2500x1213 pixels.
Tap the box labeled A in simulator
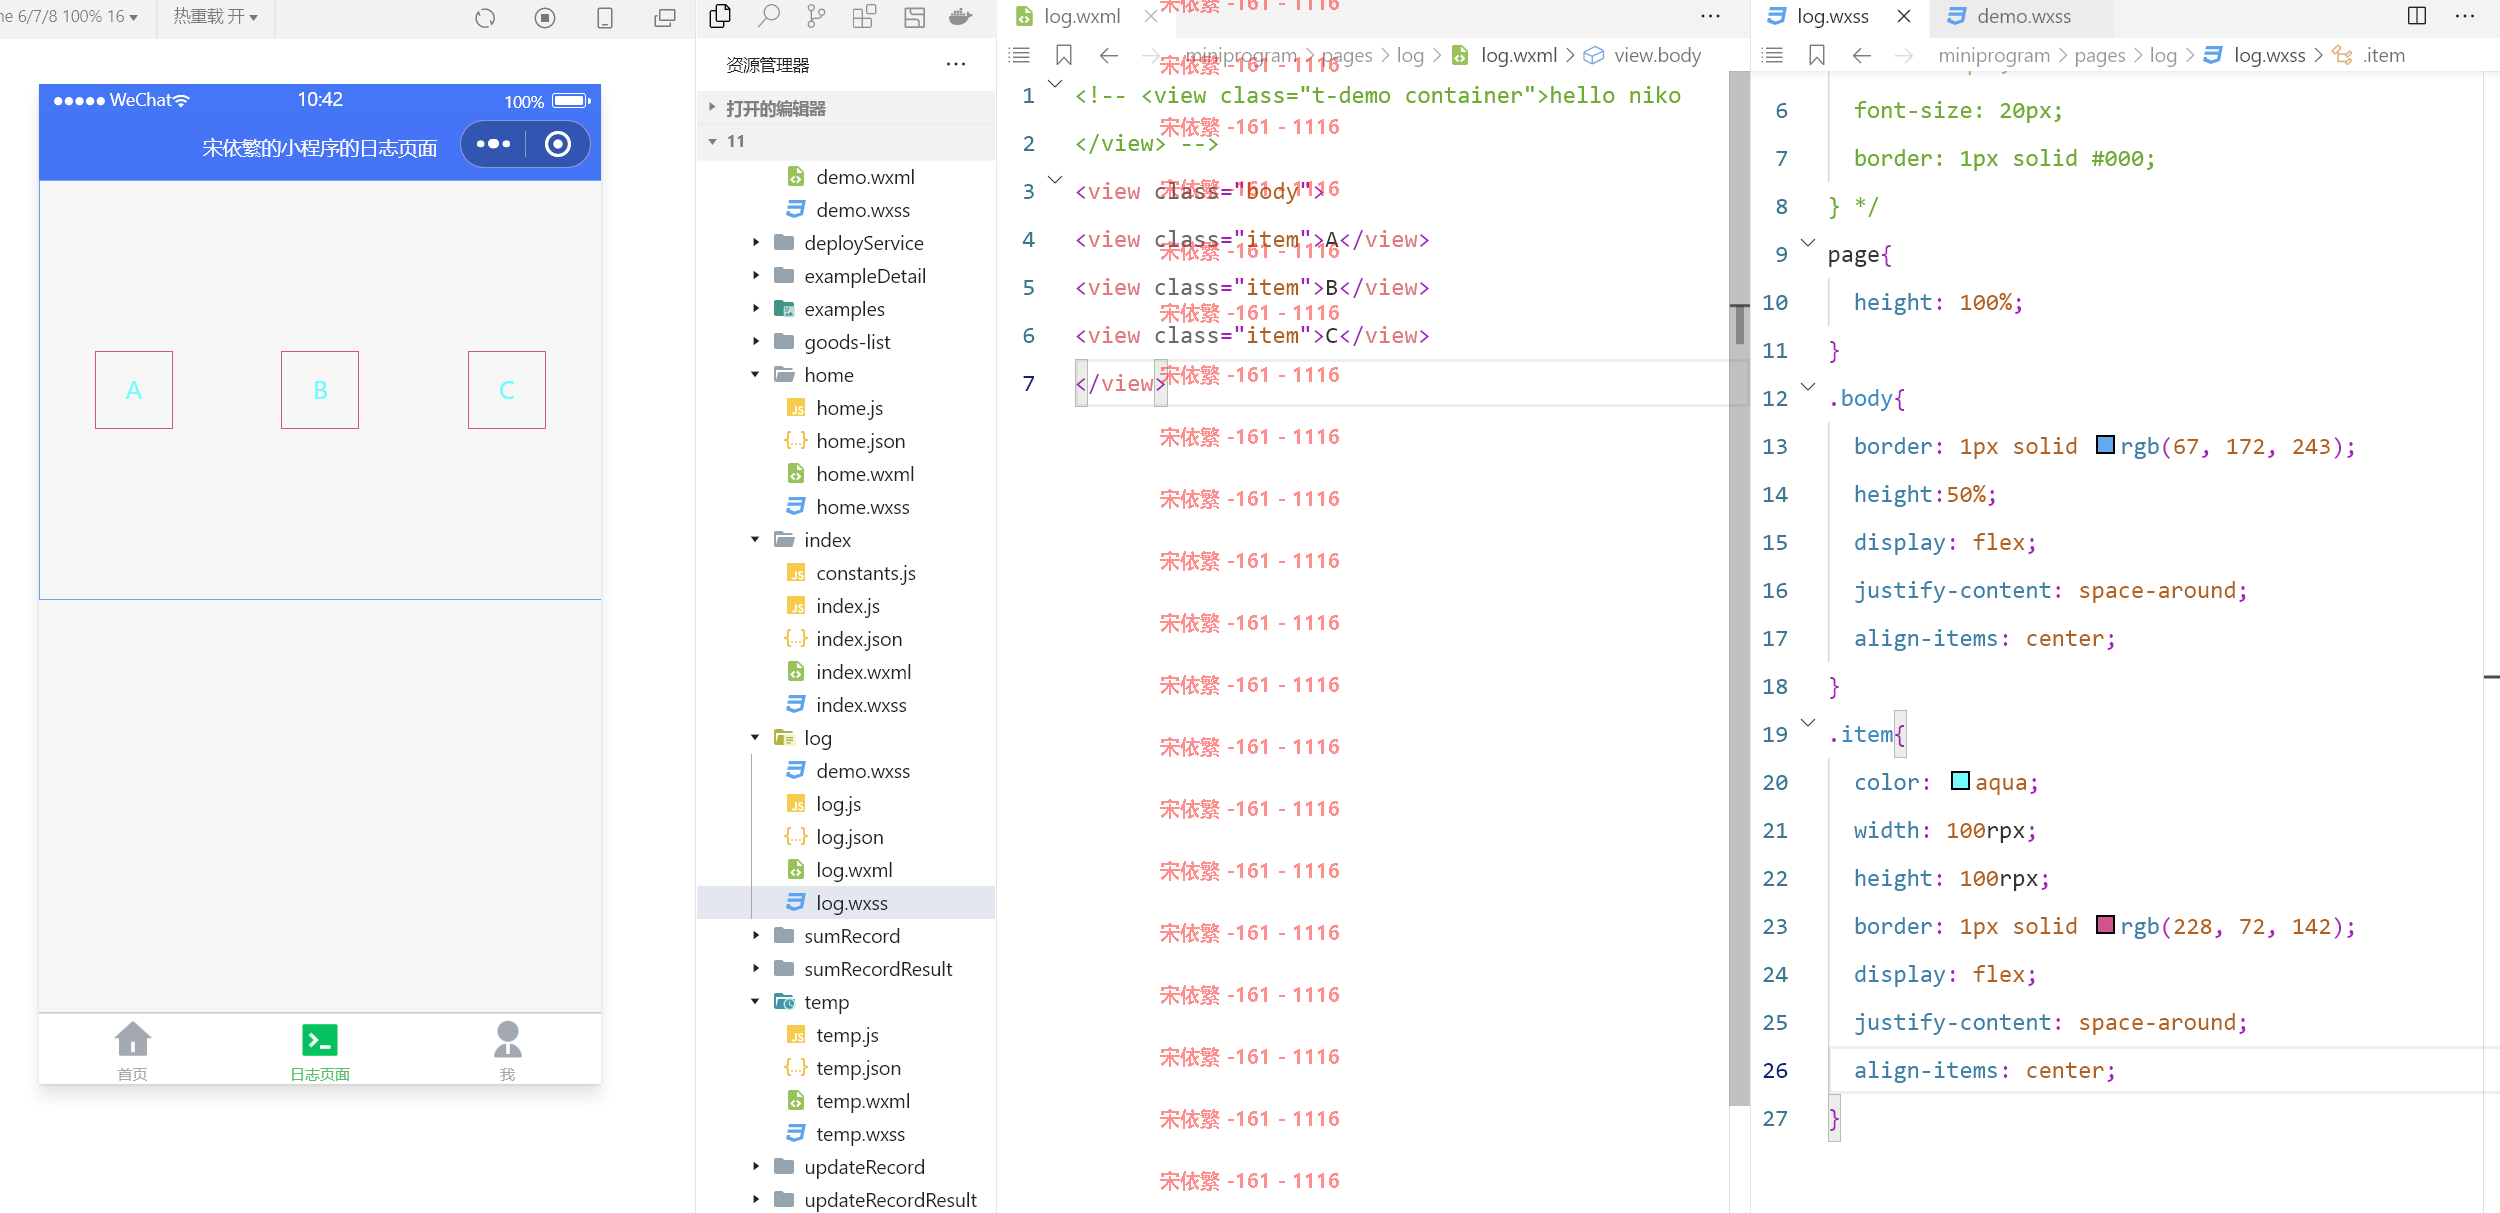tap(134, 390)
